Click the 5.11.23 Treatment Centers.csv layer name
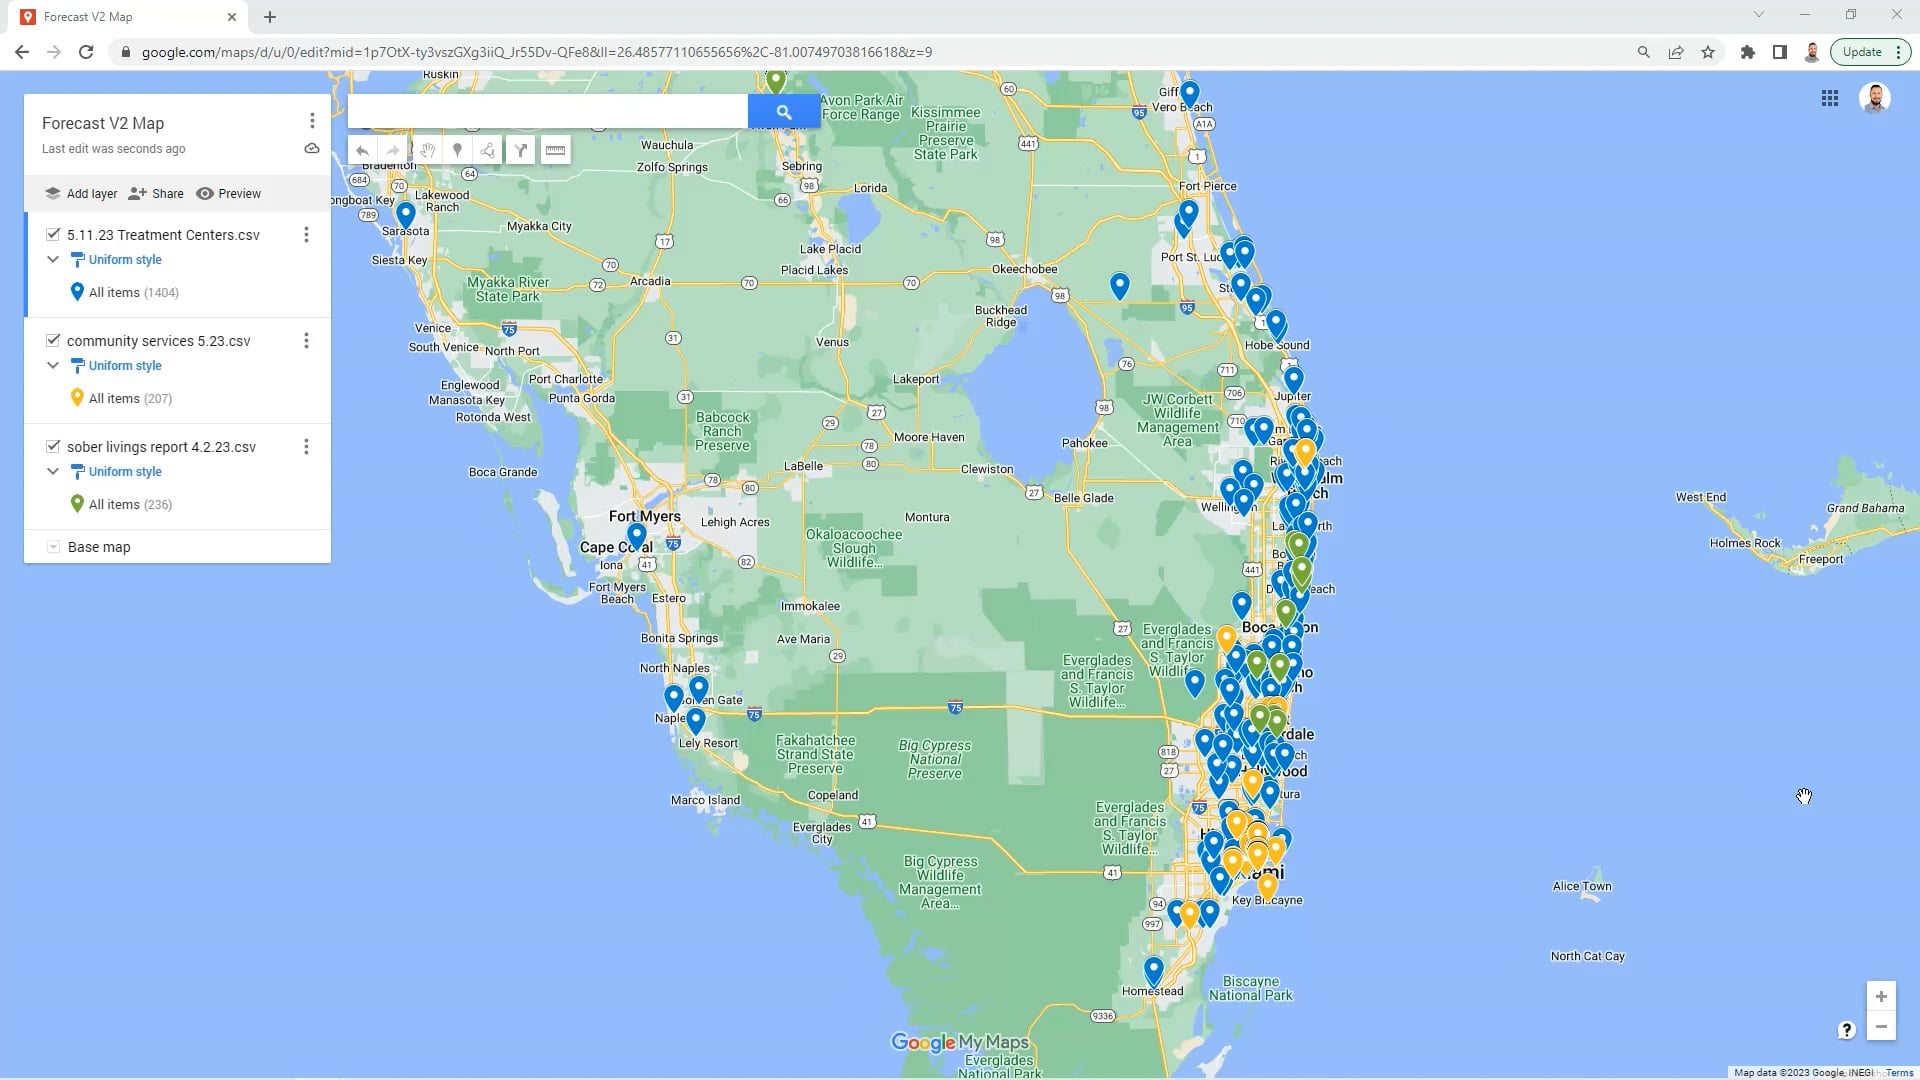Viewport: 1920px width, 1080px height. (163, 235)
